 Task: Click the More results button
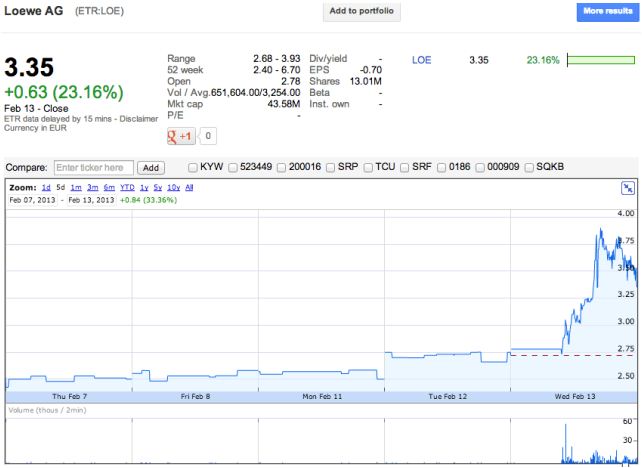606,11
